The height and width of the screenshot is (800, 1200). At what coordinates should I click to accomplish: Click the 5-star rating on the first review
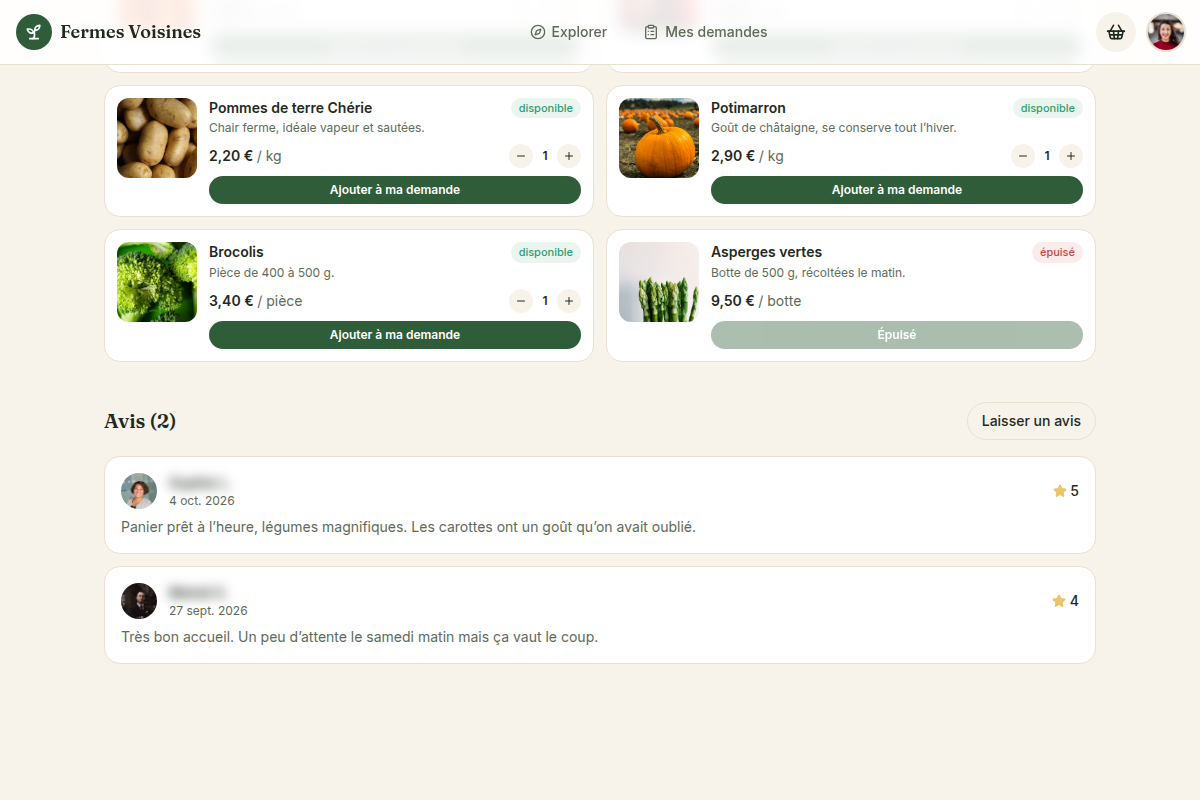1066,491
